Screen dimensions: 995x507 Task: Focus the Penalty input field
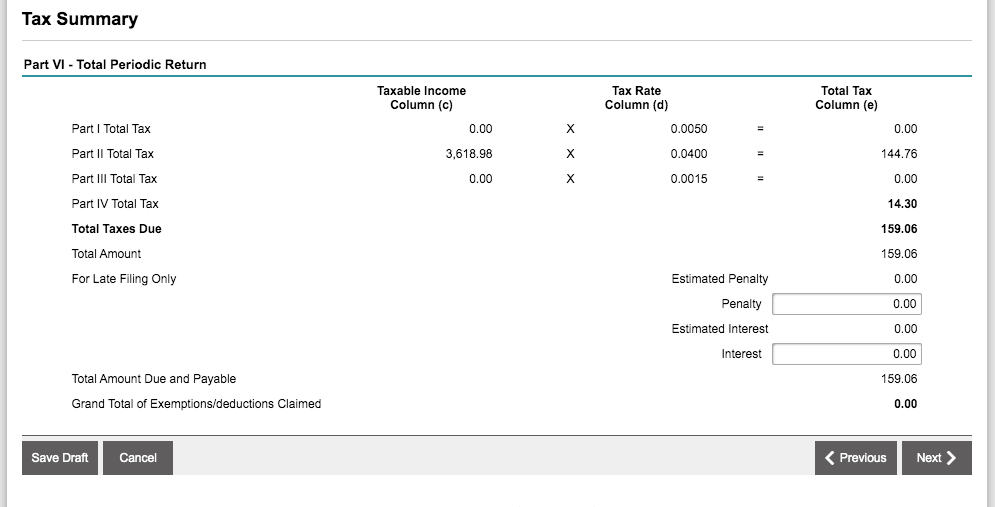tap(847, 304)
